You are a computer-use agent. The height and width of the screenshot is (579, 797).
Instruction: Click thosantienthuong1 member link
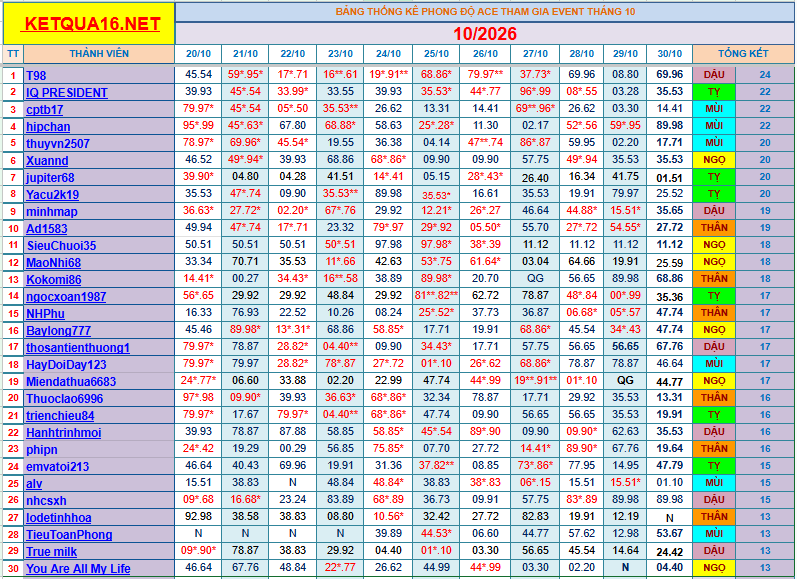78,348
